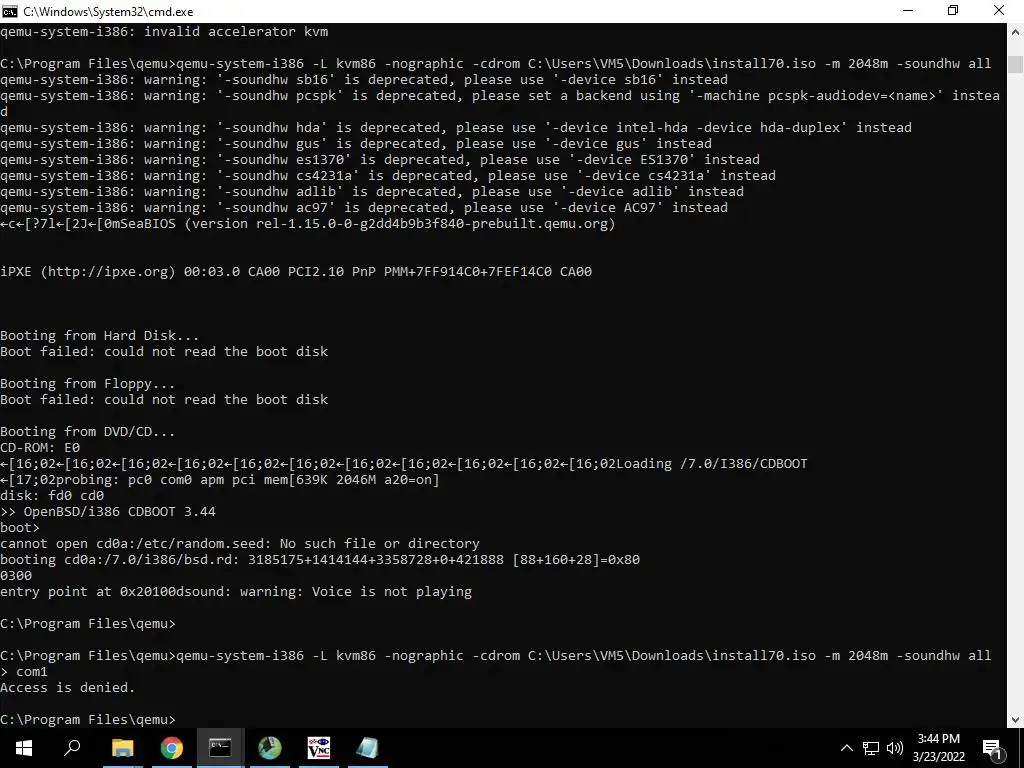Click the '> com1' line

point(24,671)
